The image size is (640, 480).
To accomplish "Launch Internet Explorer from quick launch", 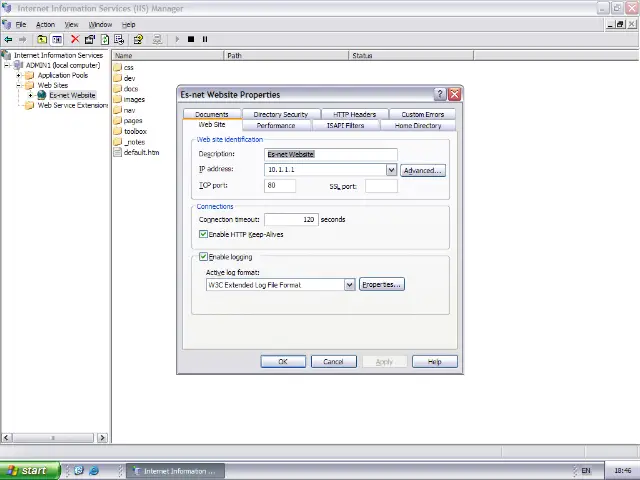I will [x=94, y=471].
